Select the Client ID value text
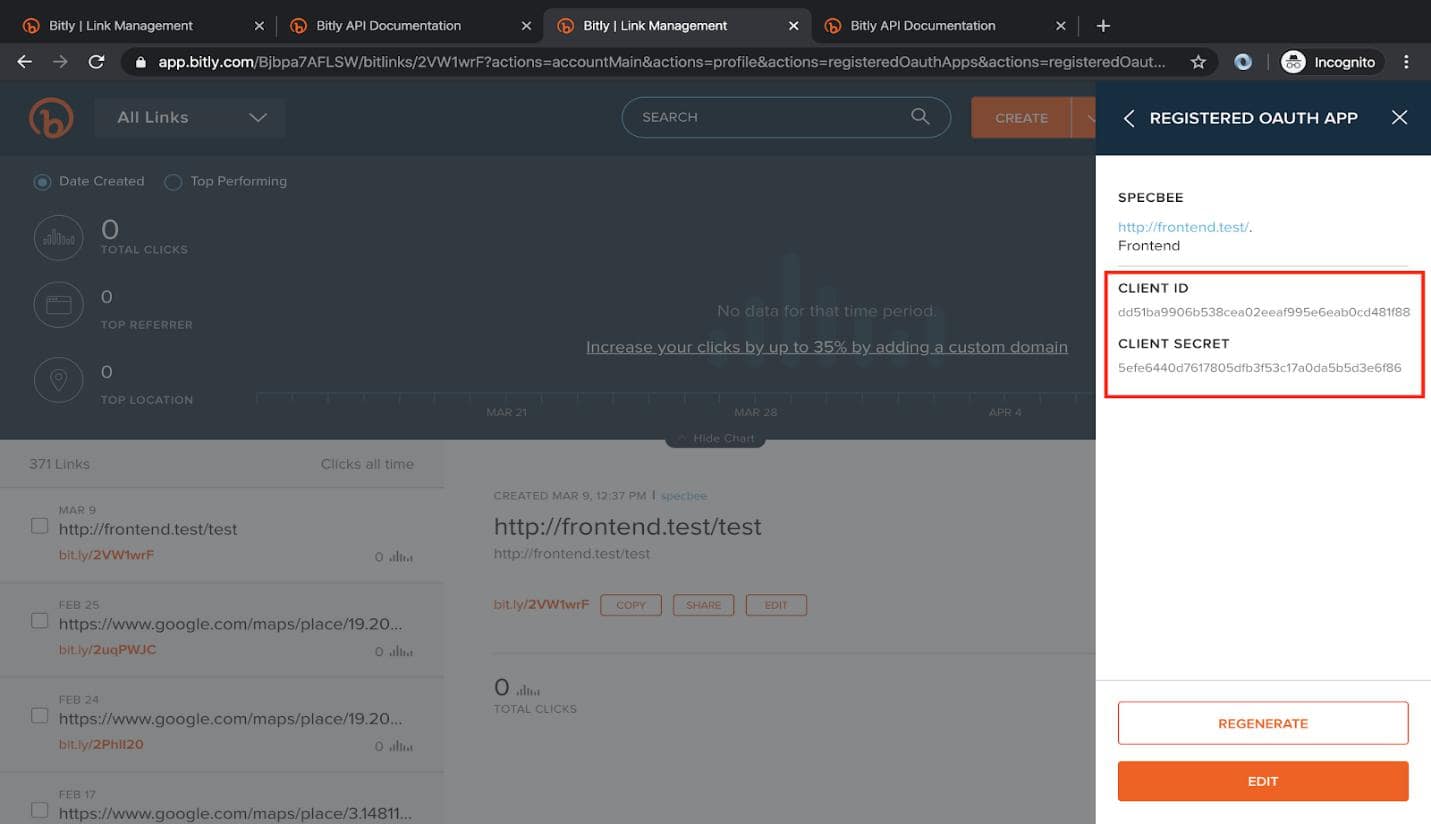The image size is (1431, 824). (1264, 312)
